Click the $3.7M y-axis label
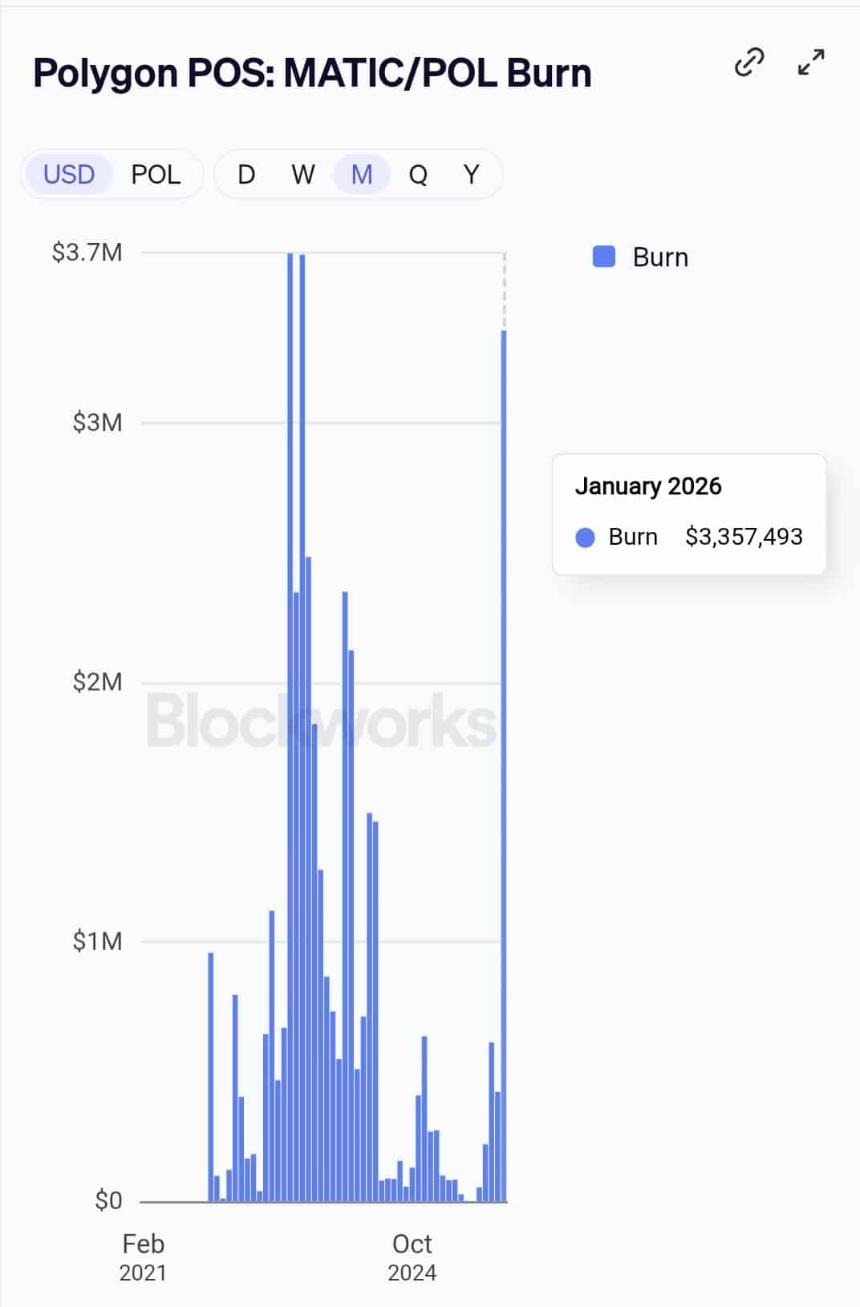The height and width of the screenshot is (1307, 860). pyautogui.click(x=87, y=252)
